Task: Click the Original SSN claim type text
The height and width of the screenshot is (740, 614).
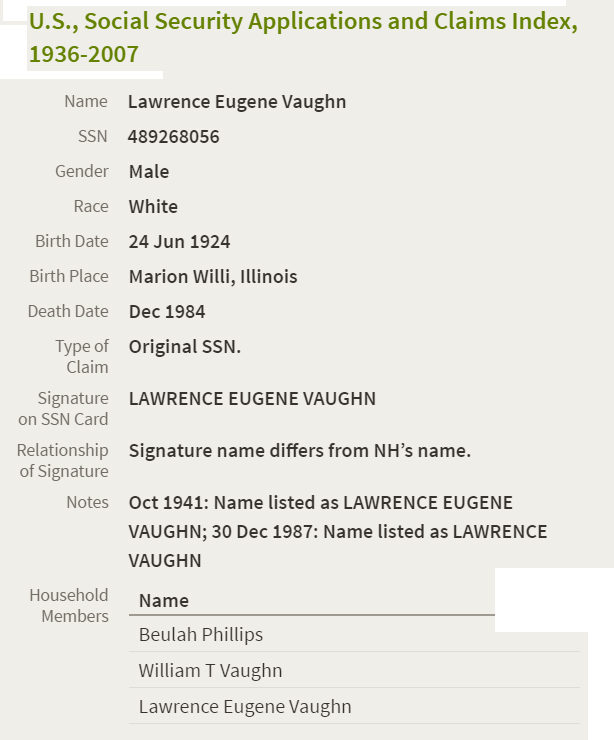Action: (x=185, y=347)
